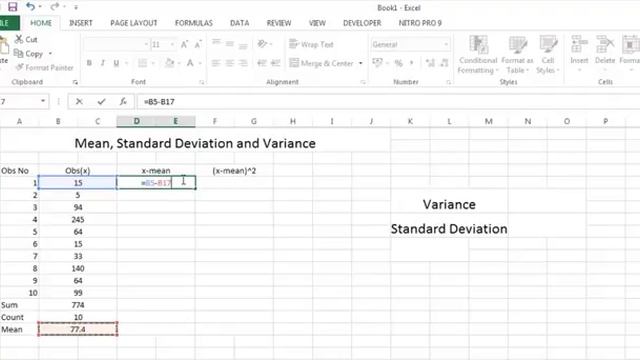Viewport: 640px width, 360px height.
Task: Open the REVIEW tab
Action: click(x=279, y=23)
